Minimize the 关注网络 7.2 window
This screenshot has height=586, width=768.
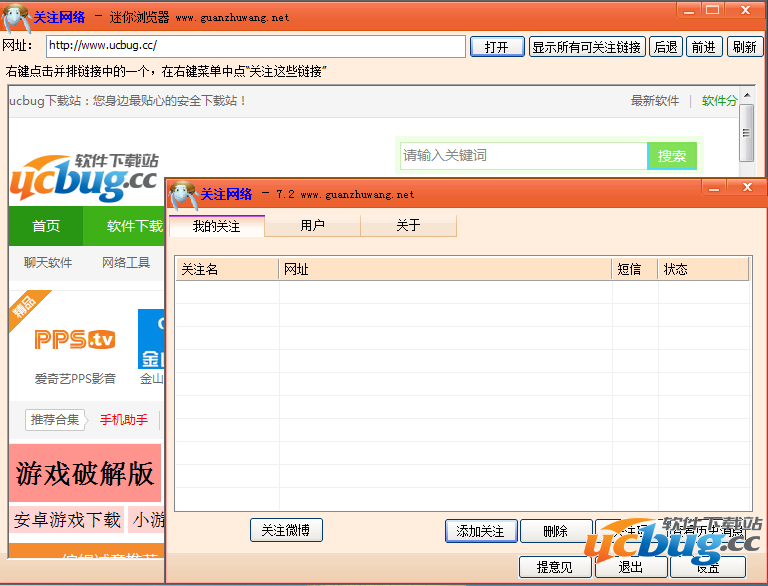pyautogui.click(x=714, y=187)
